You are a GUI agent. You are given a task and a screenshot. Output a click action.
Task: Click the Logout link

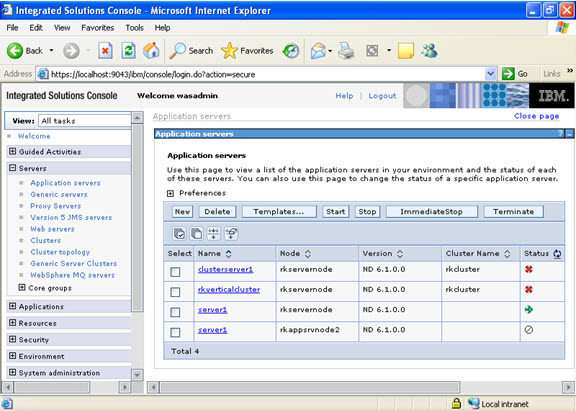(x=382, y=96)
